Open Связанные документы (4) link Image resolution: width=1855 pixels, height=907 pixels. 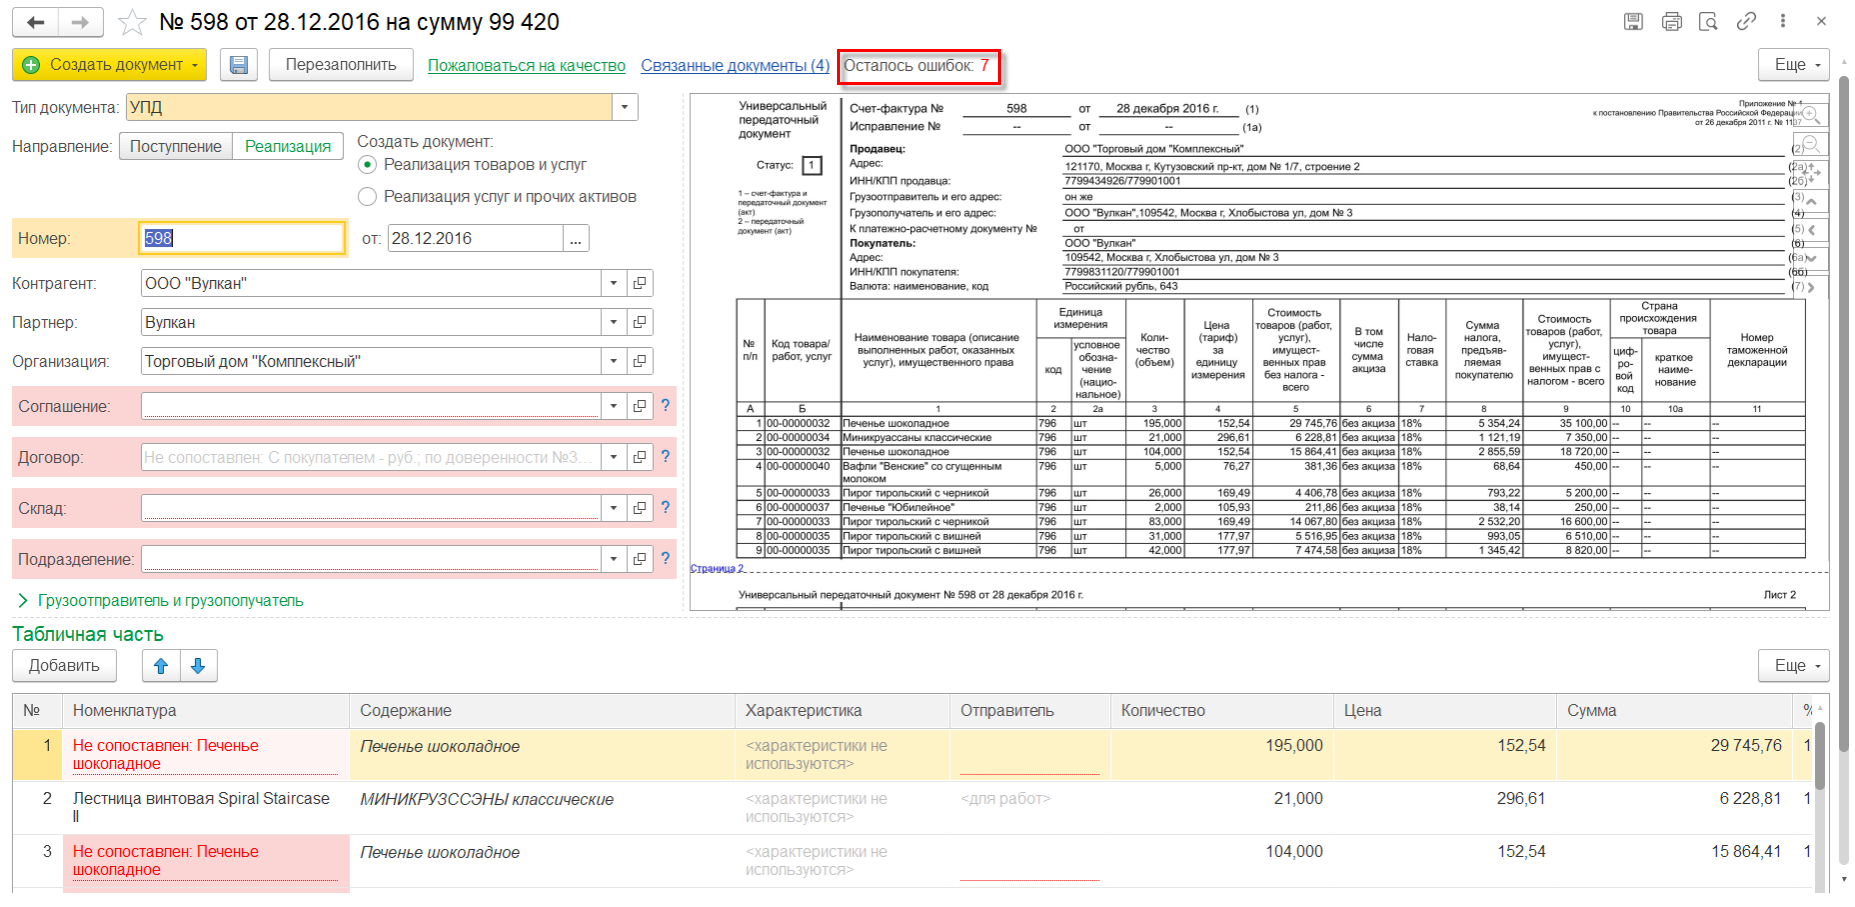tap(735, 66)
